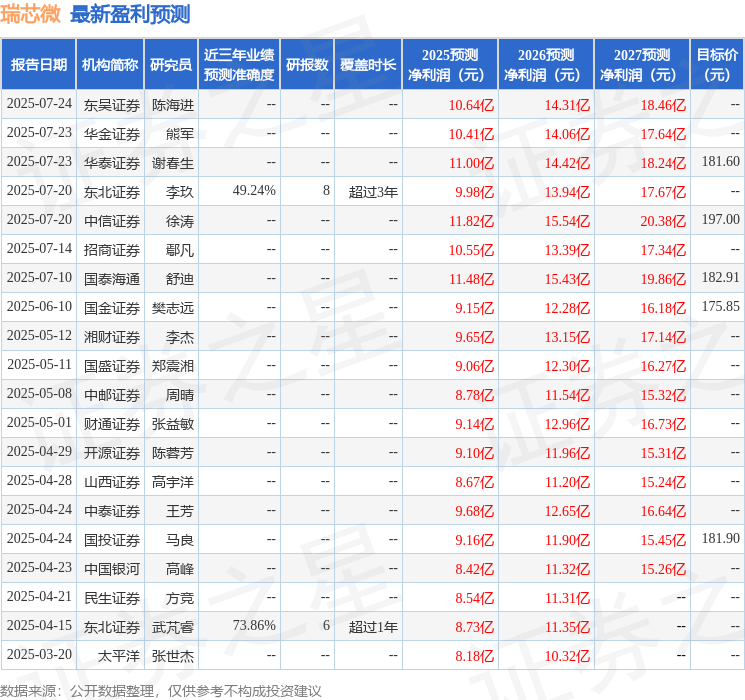The image size is (745, 700).
Task: Click the 近三年业绩预测准确度 column header
Action: pyautogui.click(x=239, y=65)
